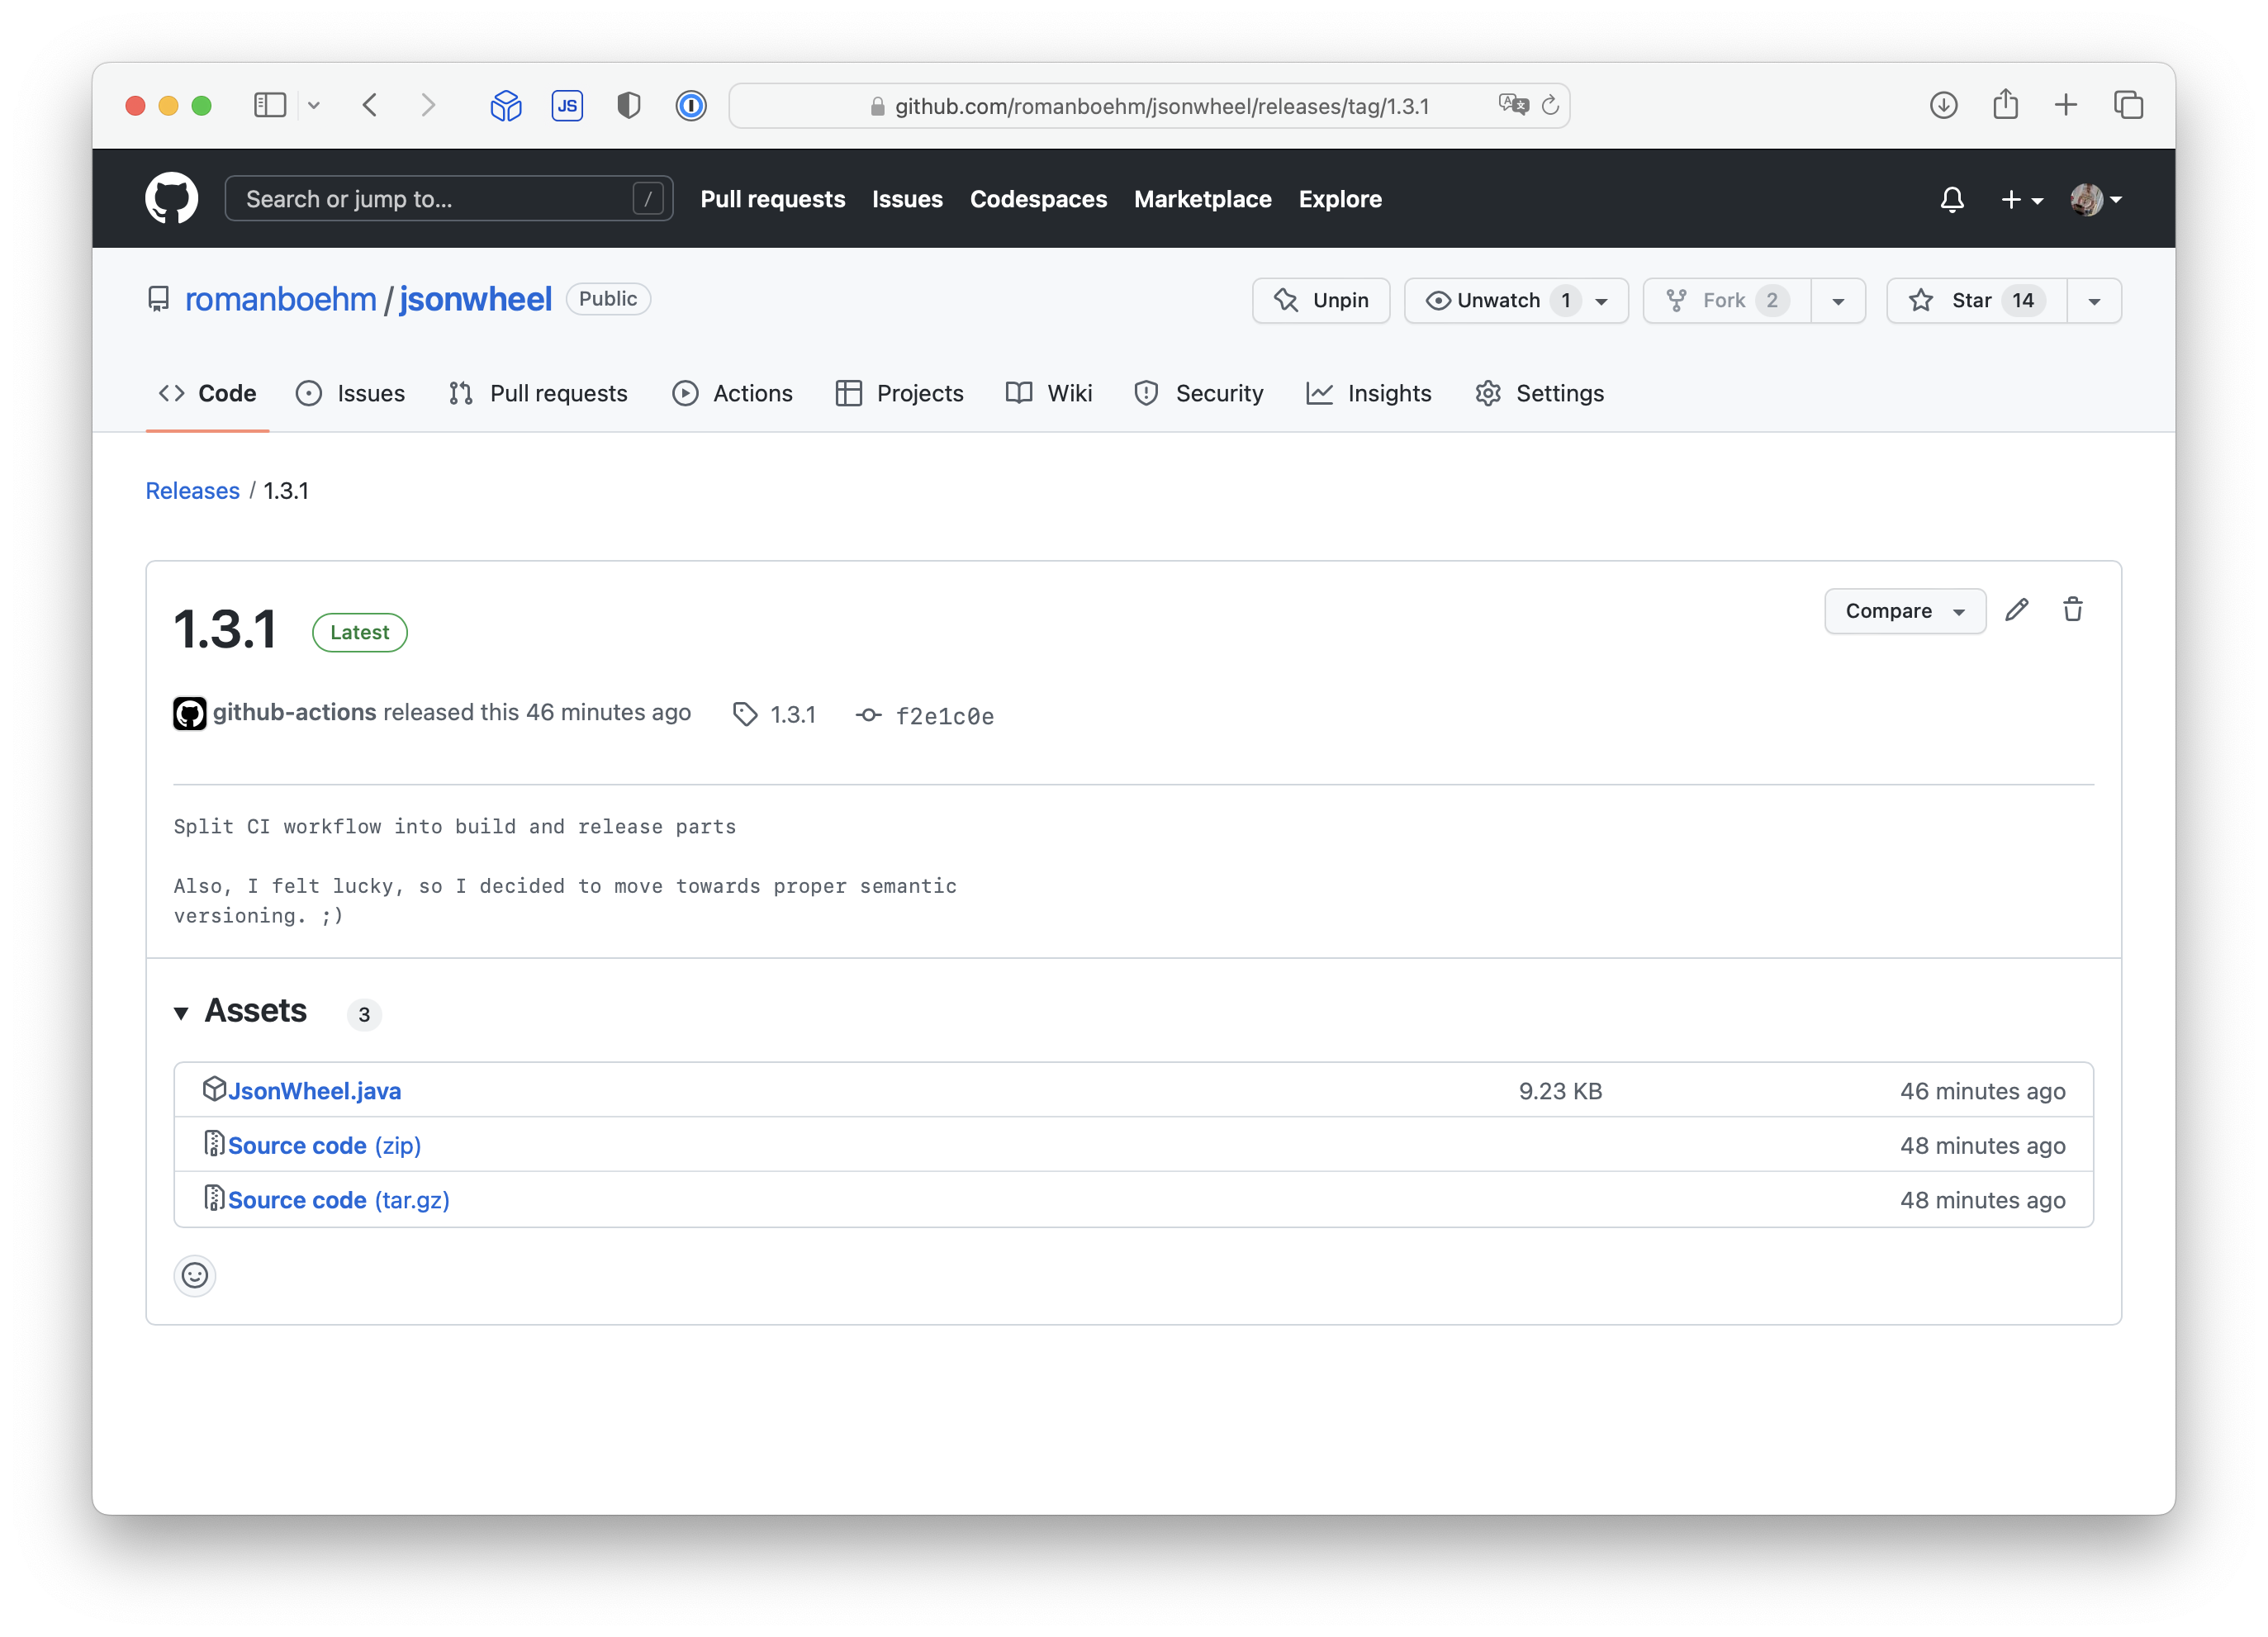Screen dimensions: 2268x1637
Task: Go back to the Releases page
Action: 192,490
